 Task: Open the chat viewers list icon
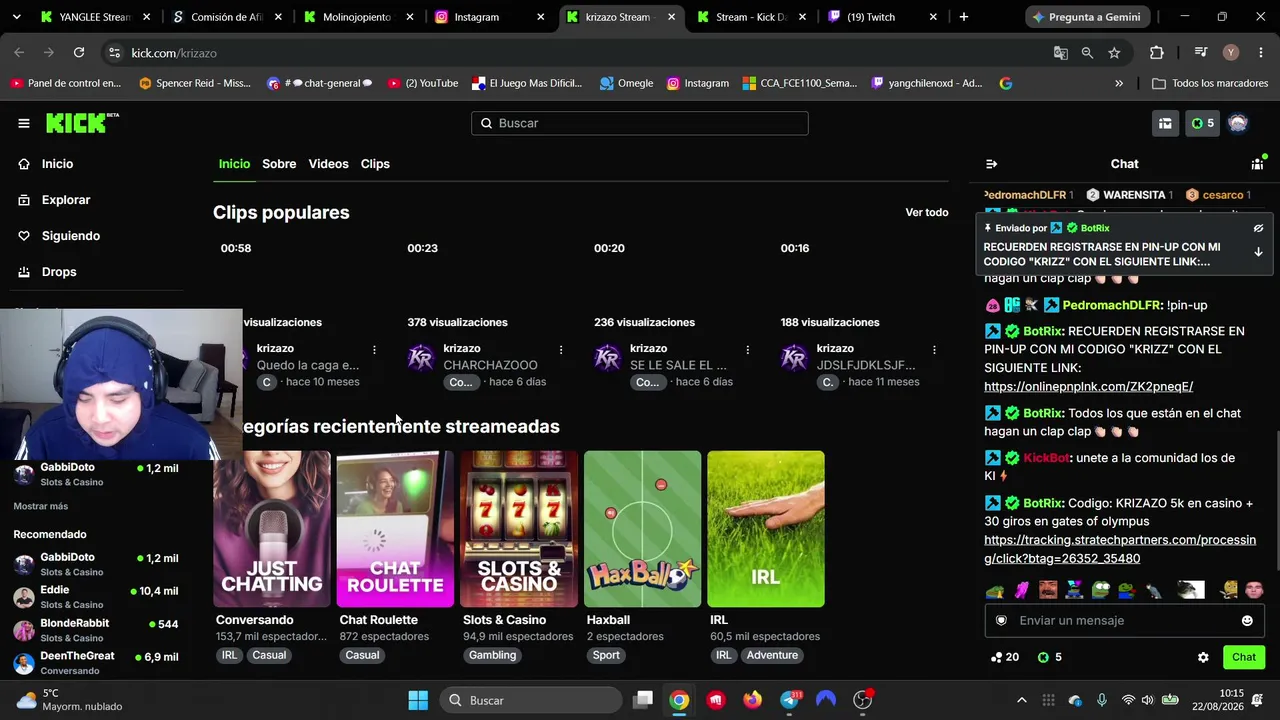(x=1257, y=164)
